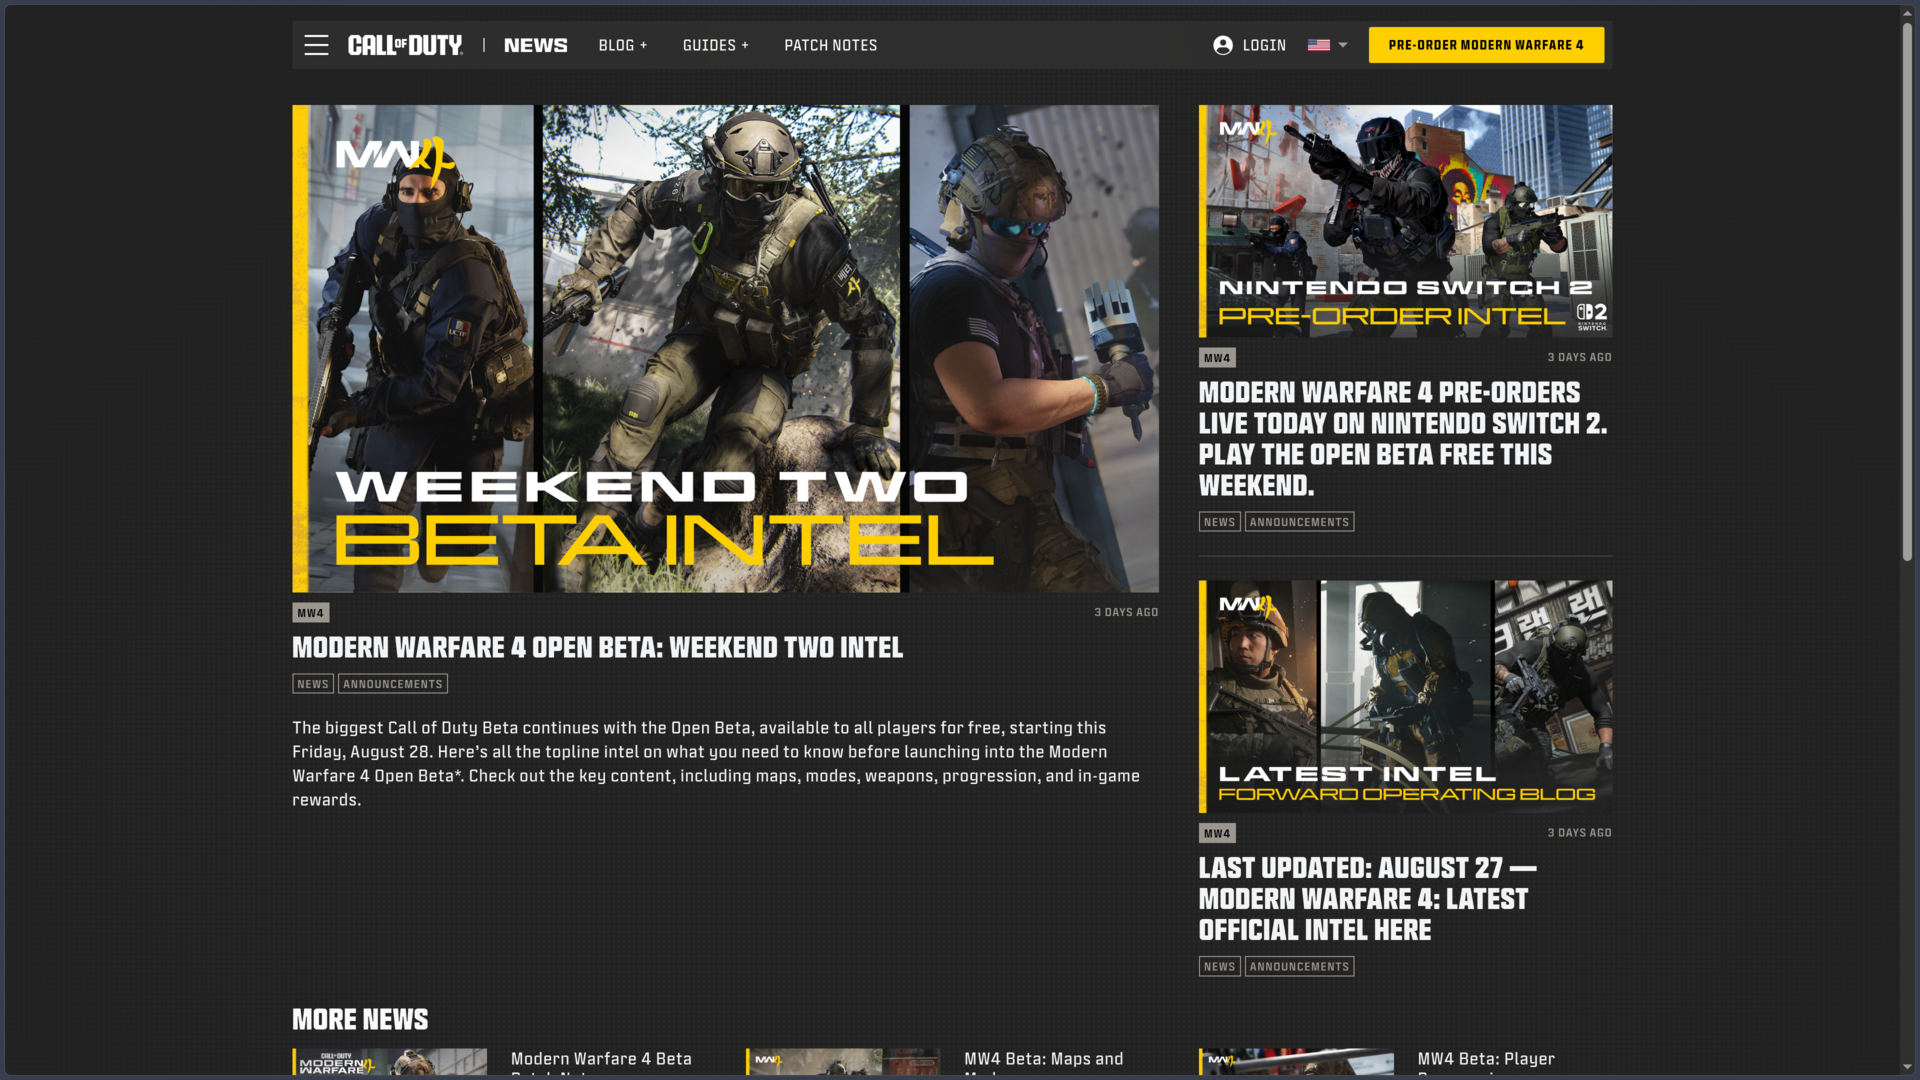This screenshot has width=1920, height=1080.
Task: Click the vertical page scrollbar thumb
Action: point(1907,290)
